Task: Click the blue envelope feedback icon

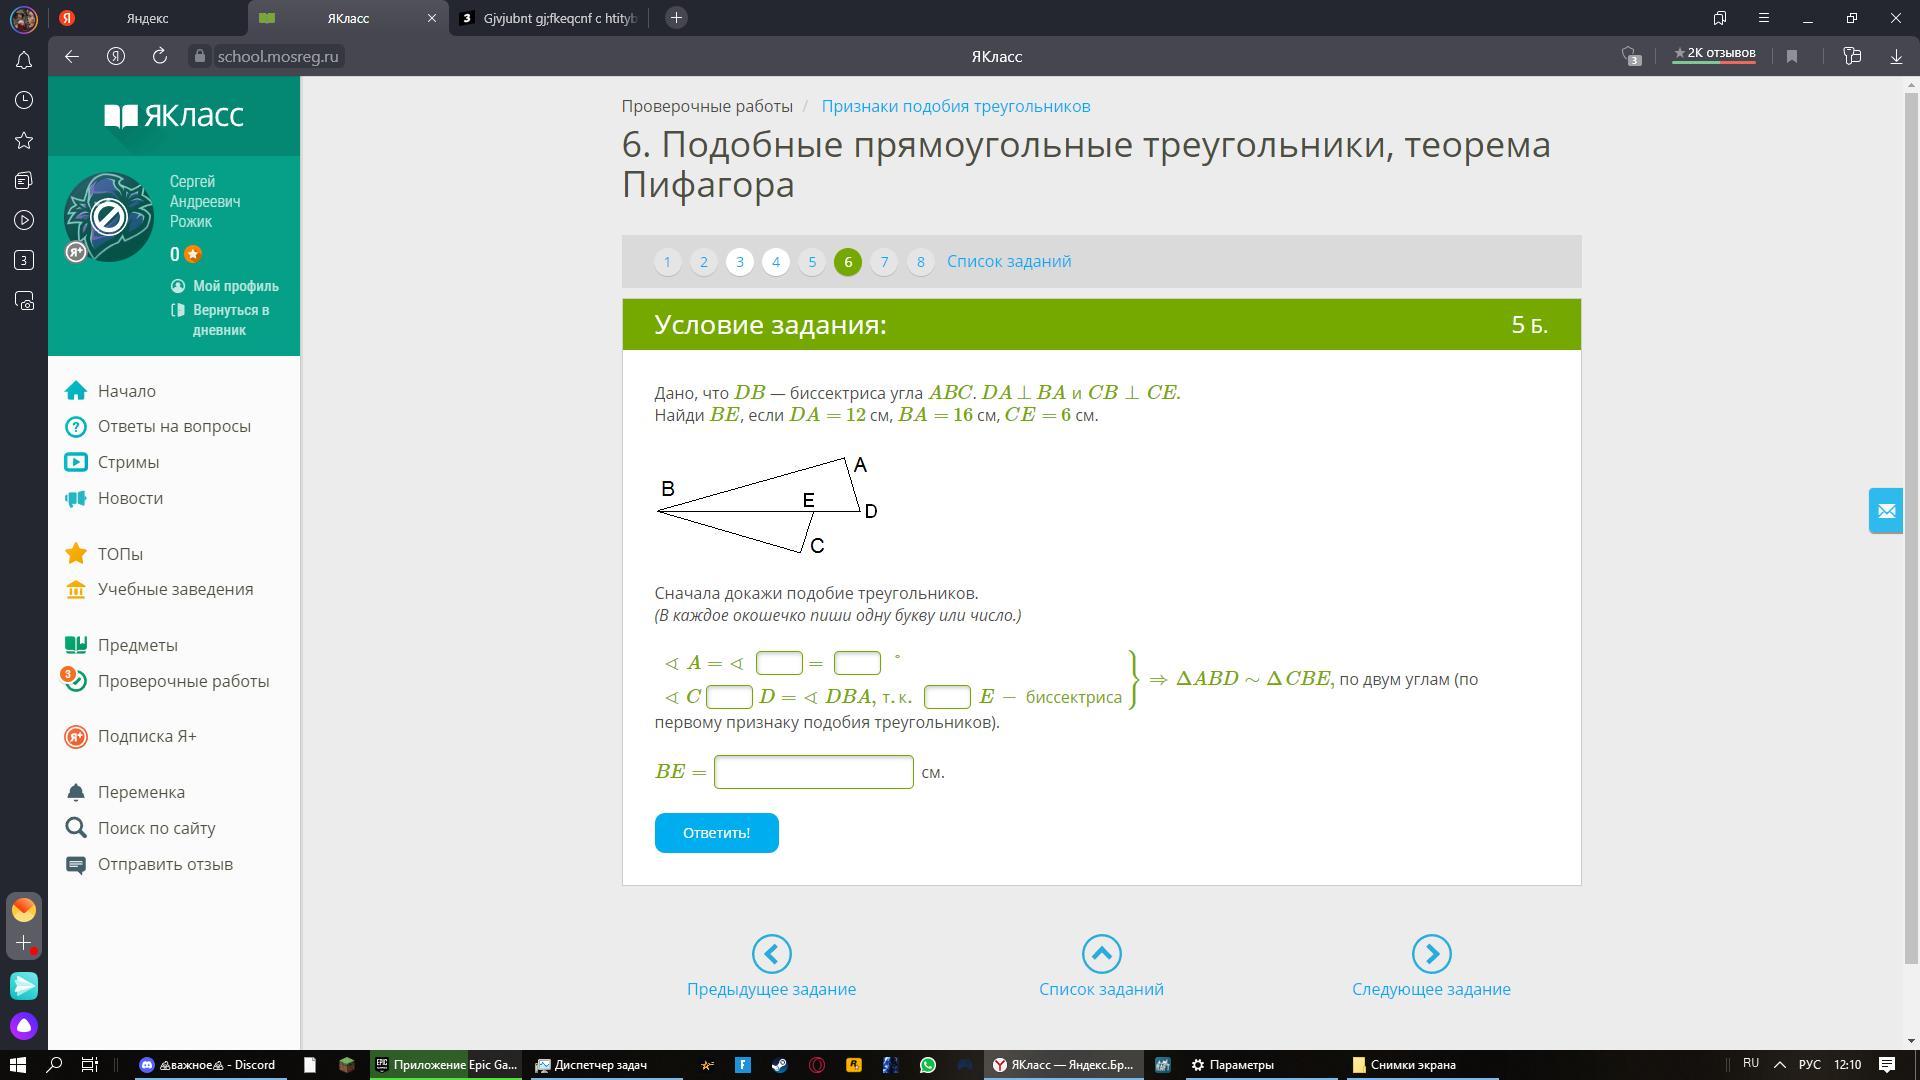Action: coord(1886,511)
